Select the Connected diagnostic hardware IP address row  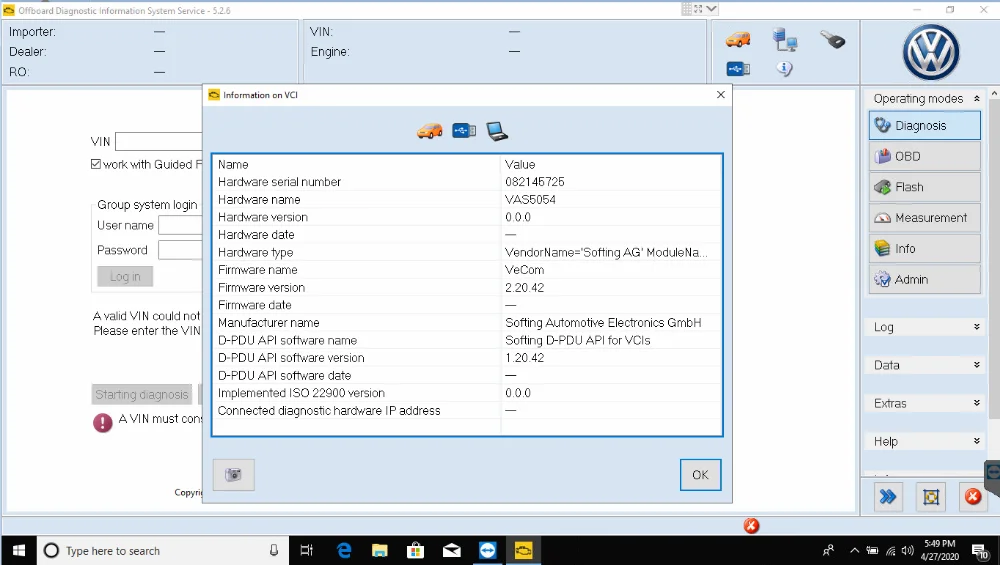tap(467, 411)
